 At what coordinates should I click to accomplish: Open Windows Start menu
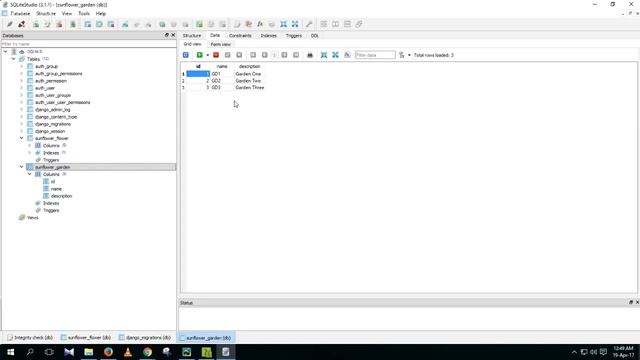10,352
